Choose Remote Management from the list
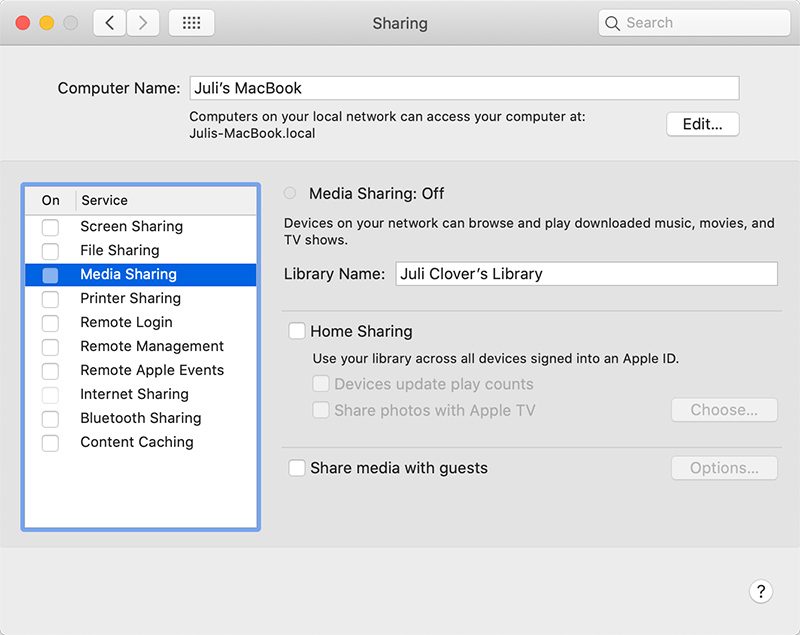800x635 pixels. (141, 346)
